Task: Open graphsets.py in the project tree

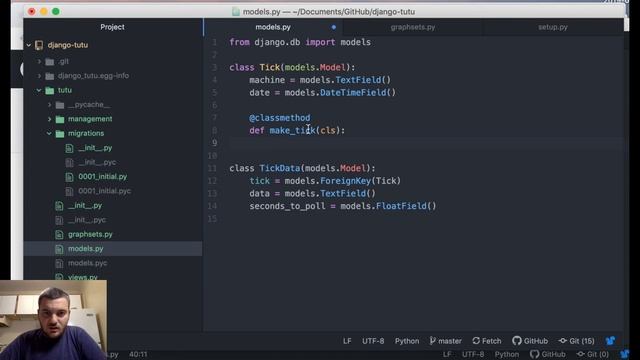Action: point(90,234)
